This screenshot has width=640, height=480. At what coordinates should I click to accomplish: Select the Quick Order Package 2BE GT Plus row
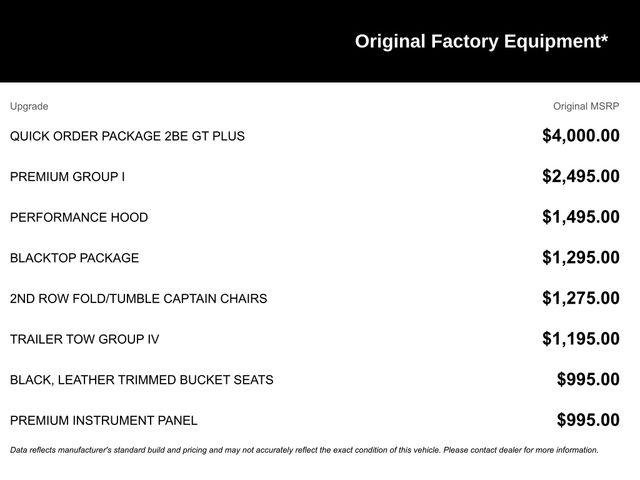click(x=127, y=136)
